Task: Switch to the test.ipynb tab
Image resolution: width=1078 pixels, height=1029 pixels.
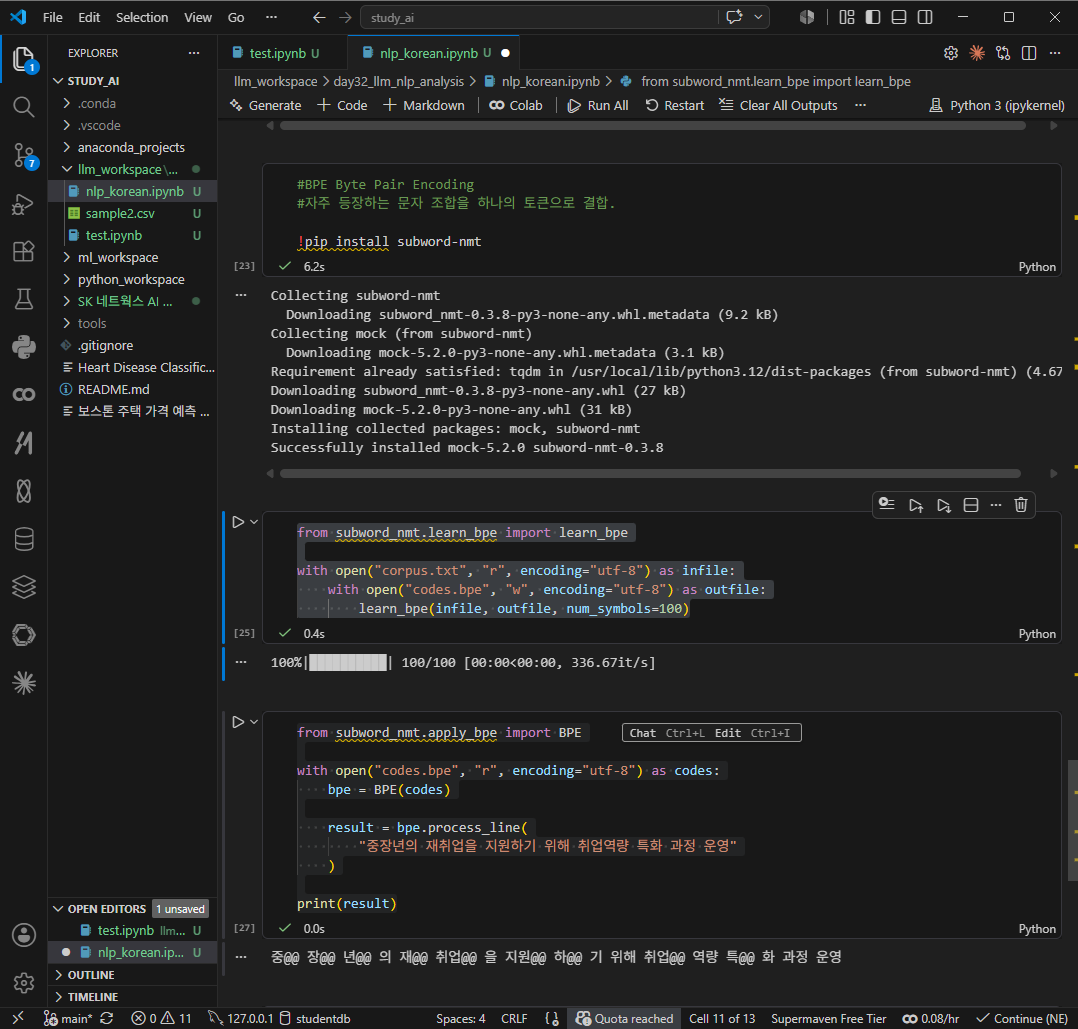Action: (276, 53)
